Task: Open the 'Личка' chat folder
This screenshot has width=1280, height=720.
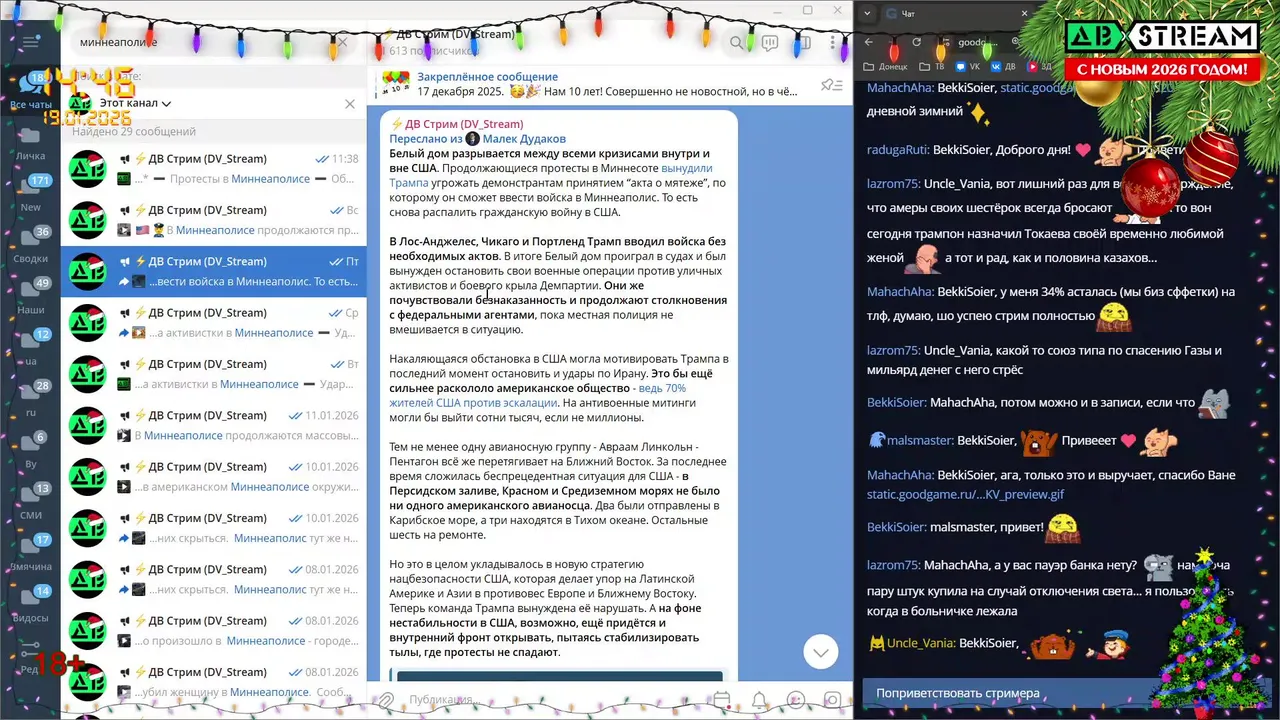Action: coord(30,144)
